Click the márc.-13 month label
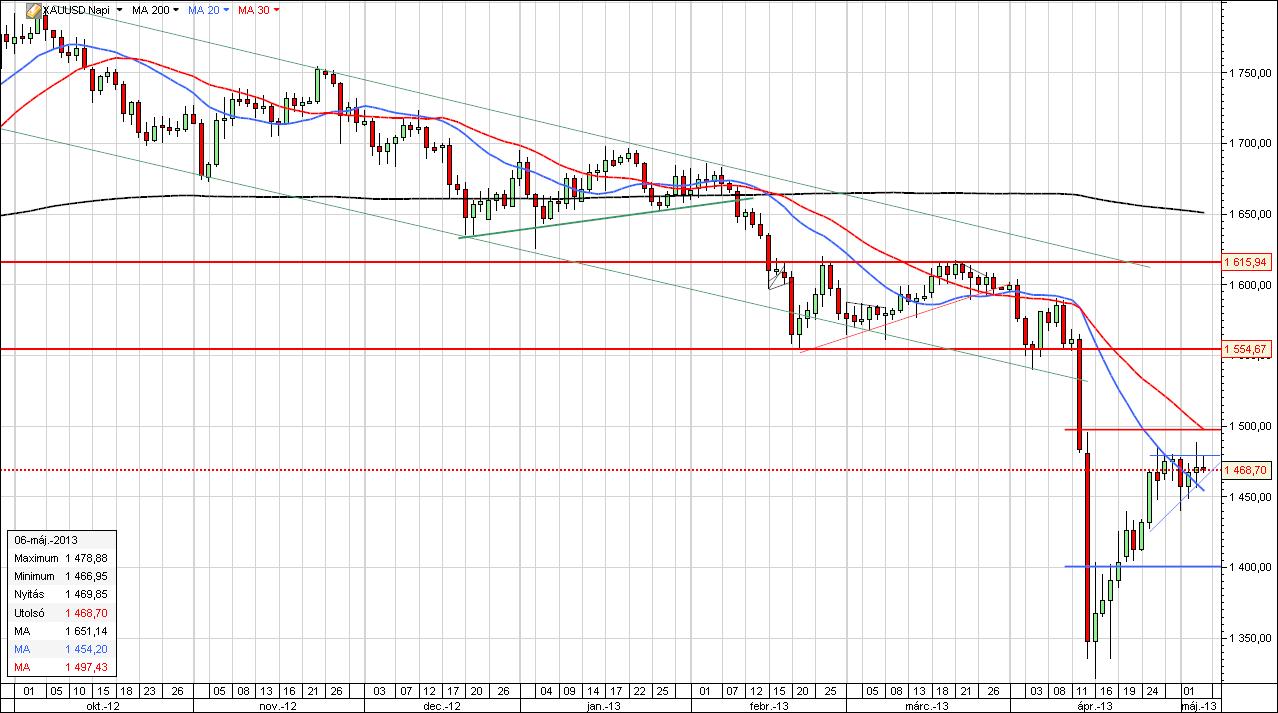Viewport: 1278px width, 713px height. click(929, 706)
